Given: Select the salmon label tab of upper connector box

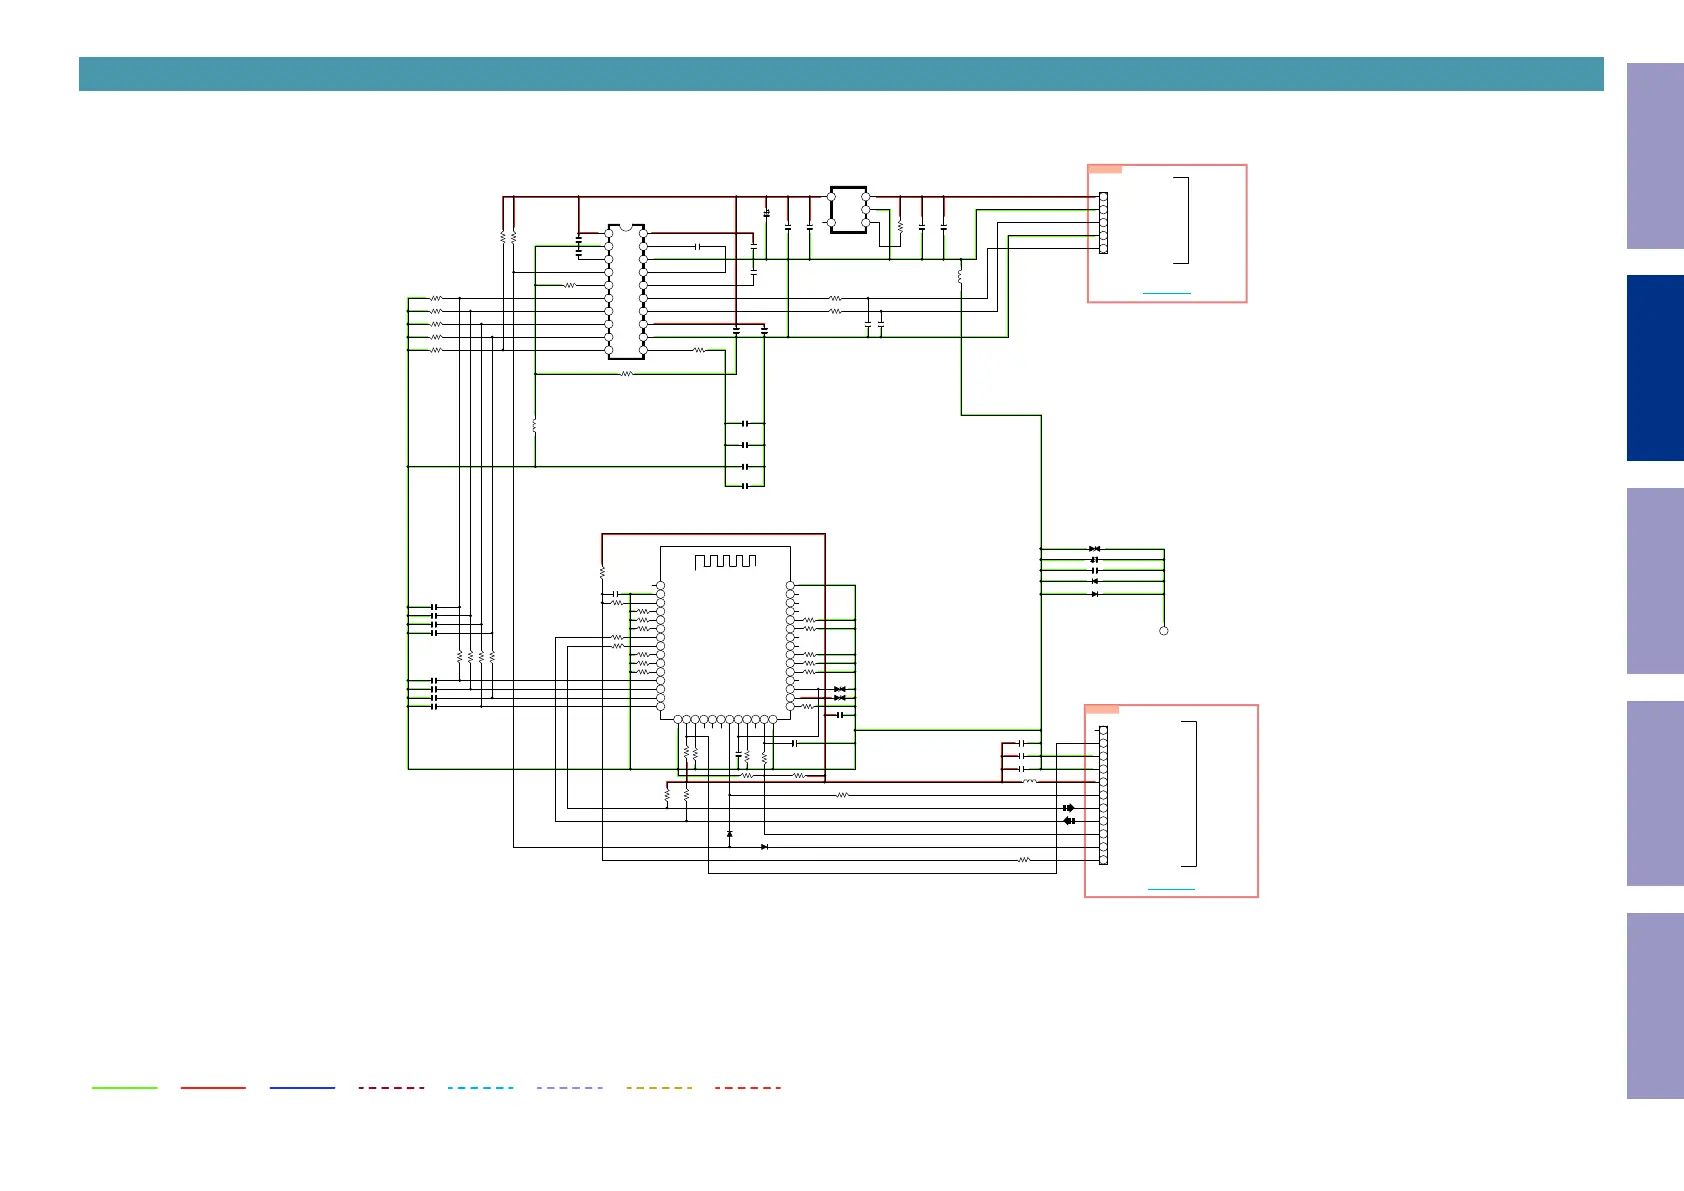Looking at the screenshot, I should (x=1105, y=169).
